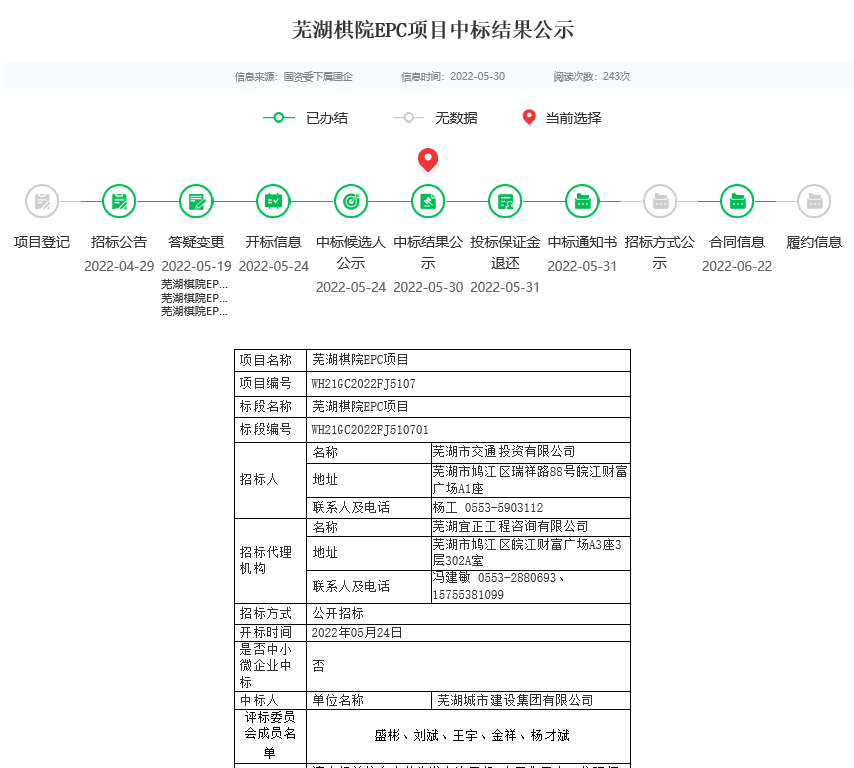Click the 招标公告 text label

[x=119, y=242]
